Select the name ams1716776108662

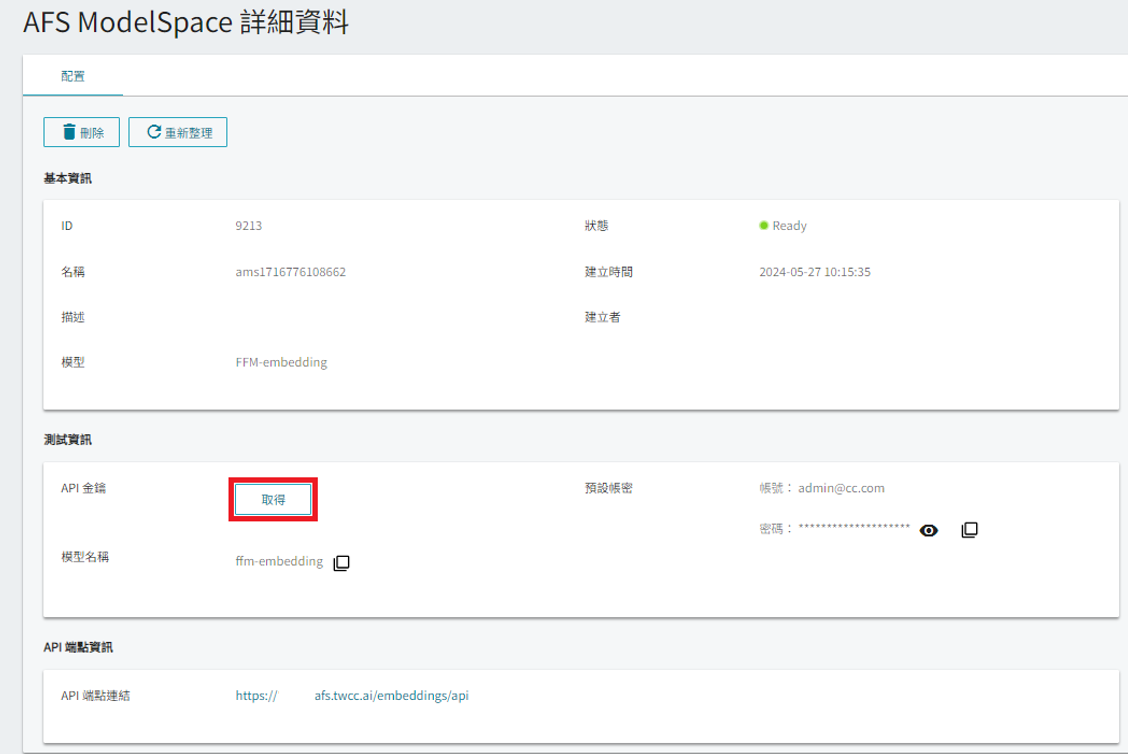coord(291,272)
